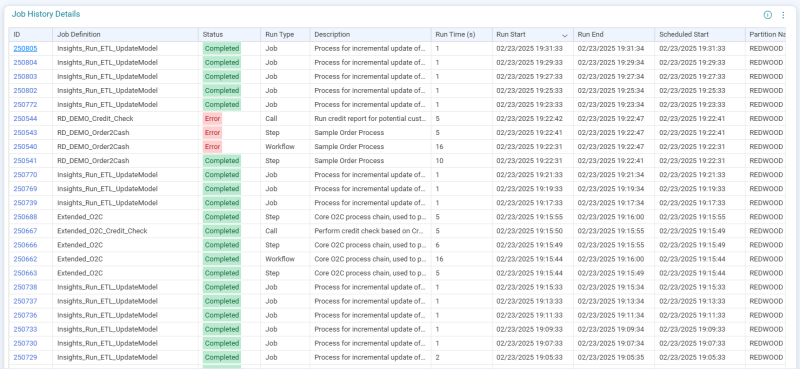Open job ID 250805 link
This screenshot has height=371, width=800.
[x=25, y=48]
